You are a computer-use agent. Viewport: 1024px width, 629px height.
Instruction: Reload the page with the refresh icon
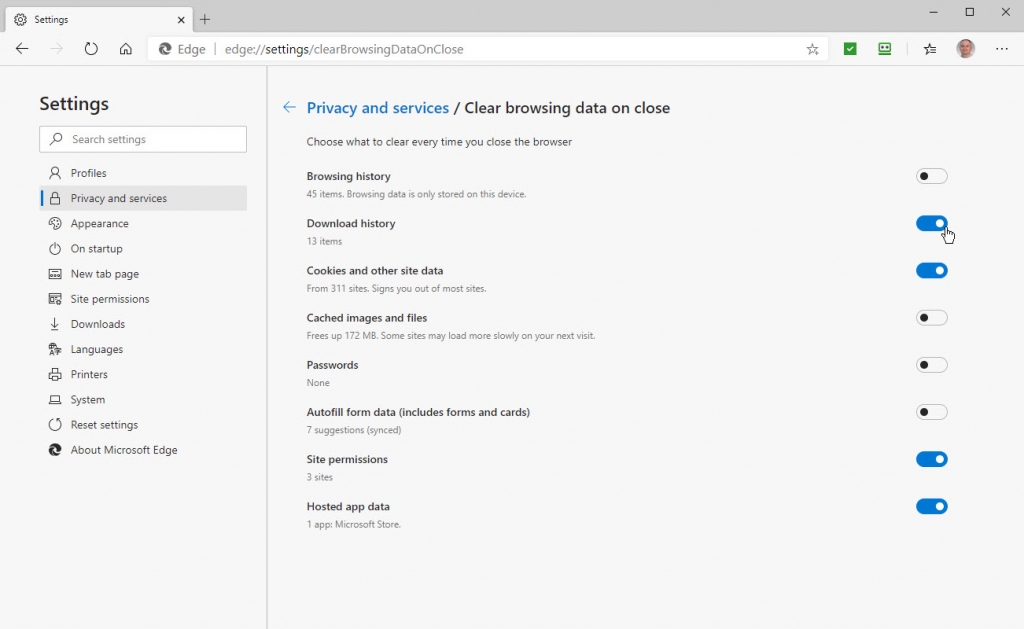pos(91,48)
